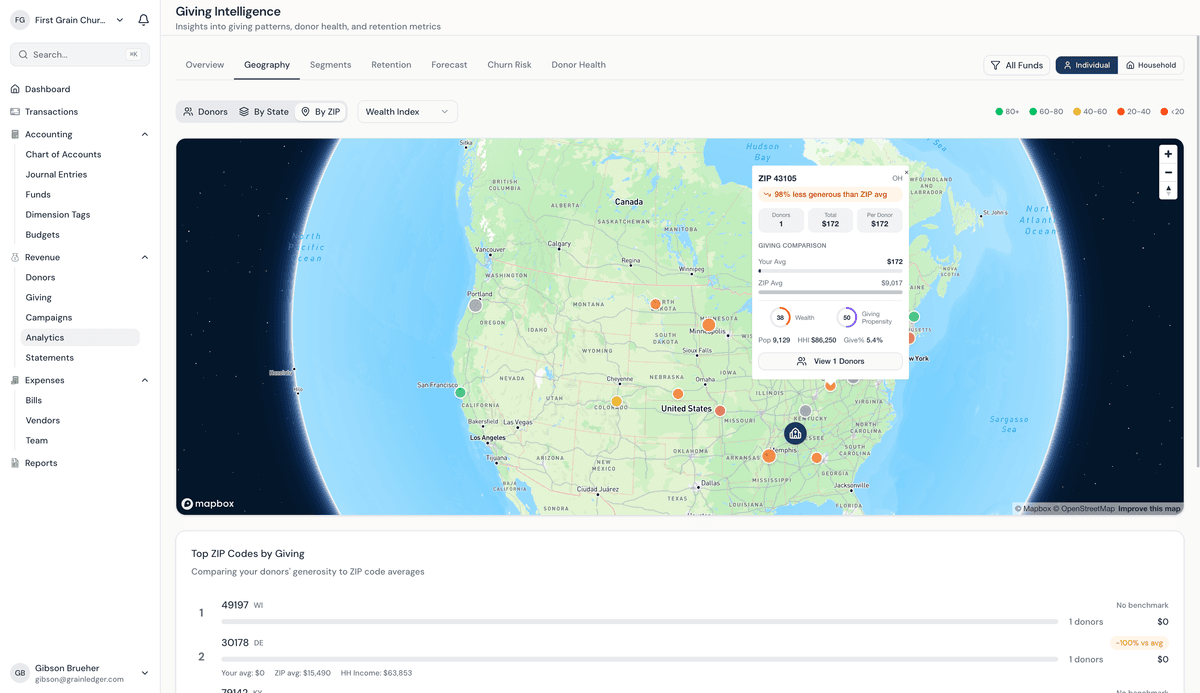
Task: Zoom out on the map
Action: (1168, 172)
